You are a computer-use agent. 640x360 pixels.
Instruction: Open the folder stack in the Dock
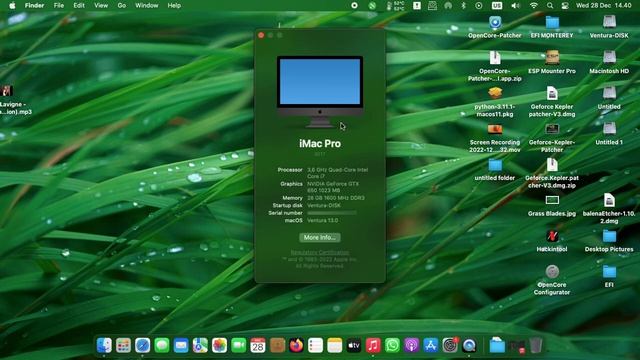(497, 345)
